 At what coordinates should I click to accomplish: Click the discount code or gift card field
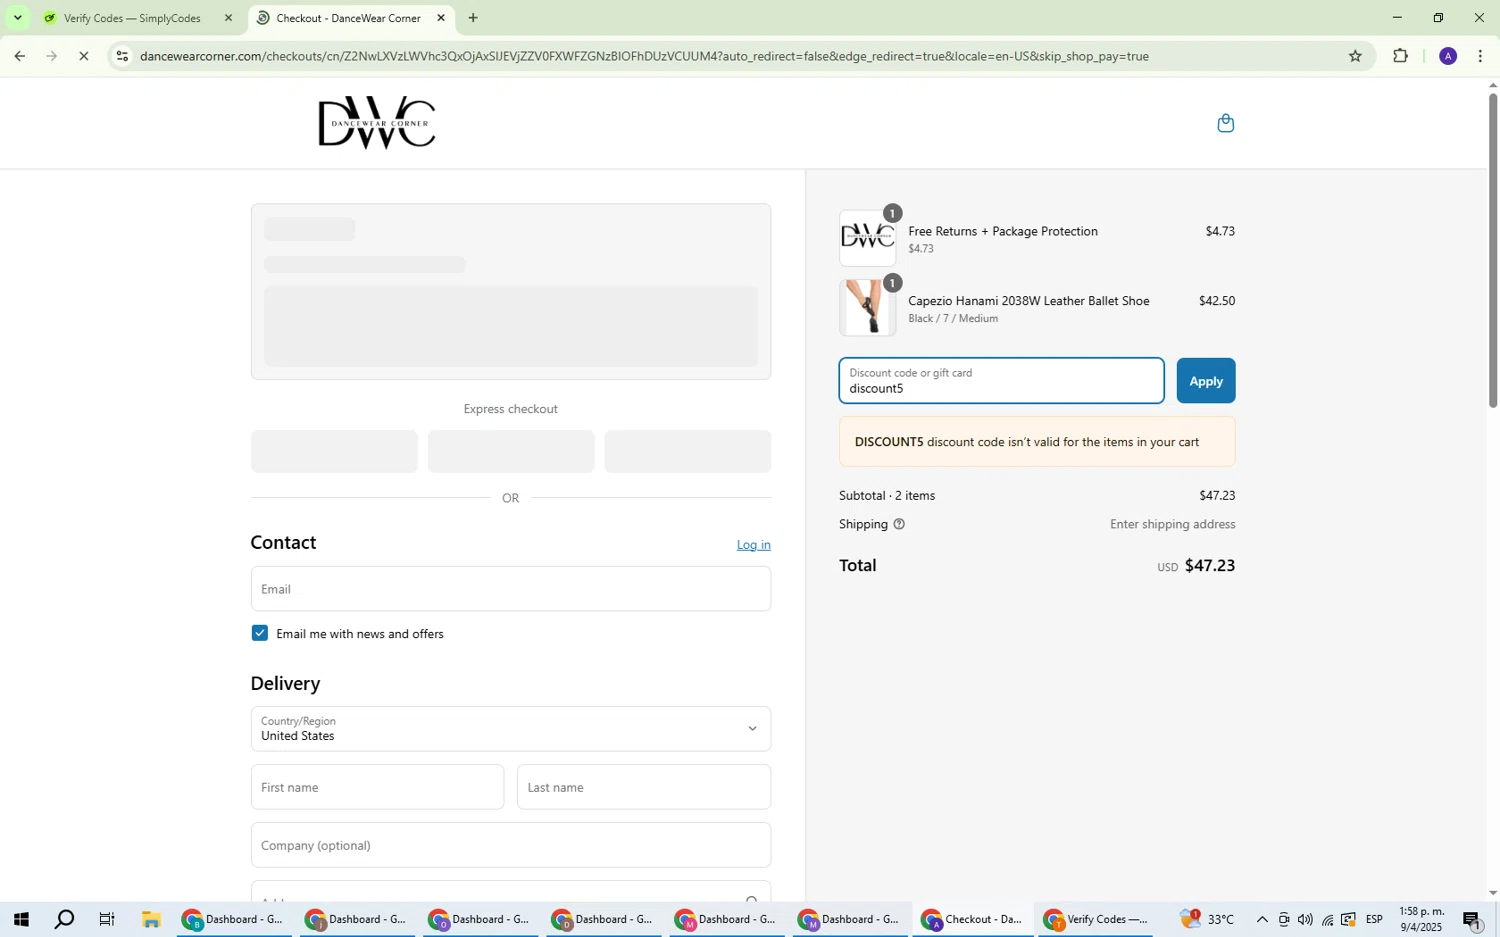(1001, 381)
